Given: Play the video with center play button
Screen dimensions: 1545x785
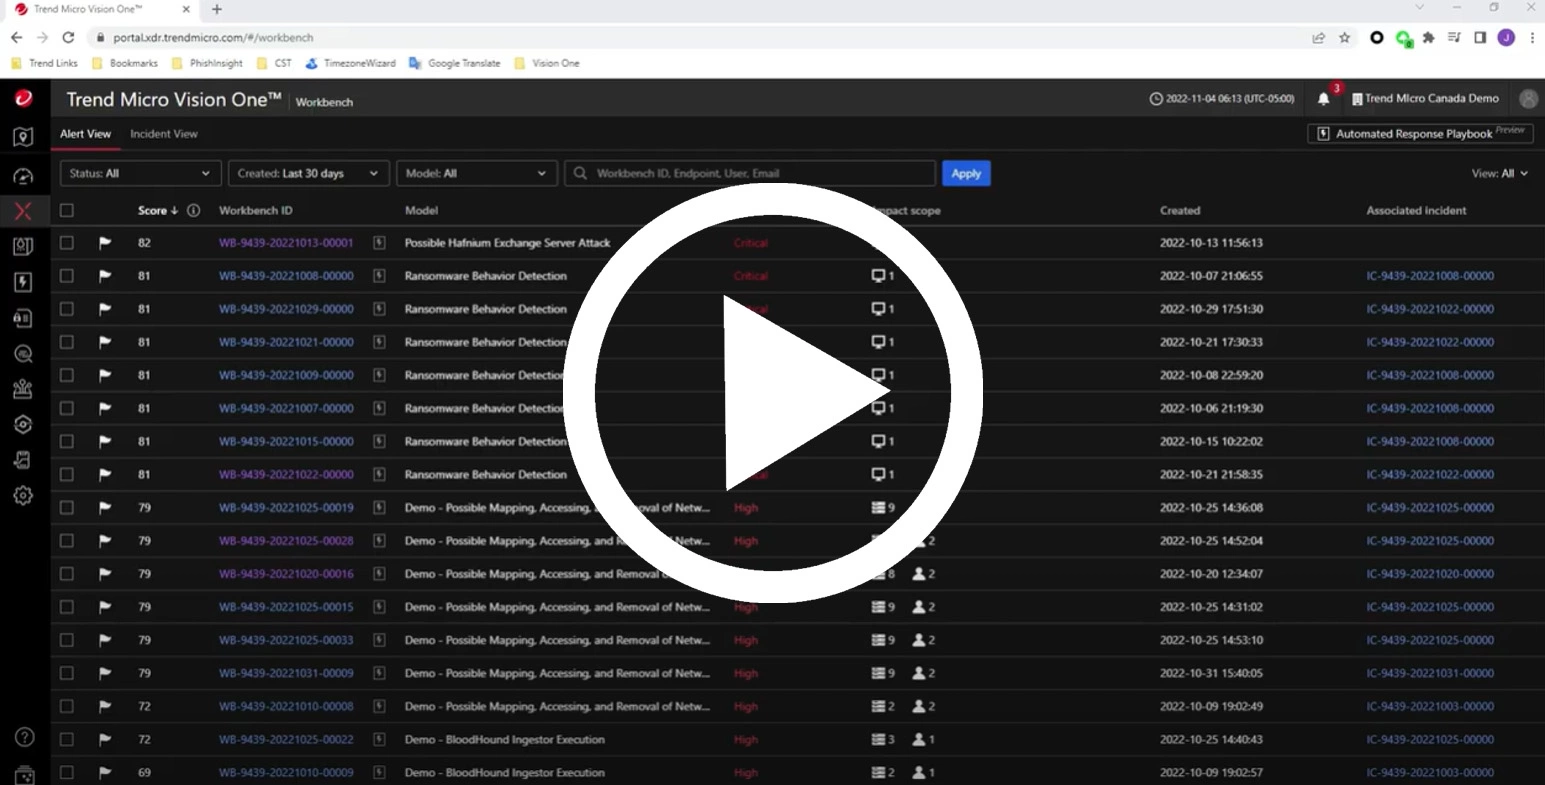Looking at the screenshot, I should 772,393.
